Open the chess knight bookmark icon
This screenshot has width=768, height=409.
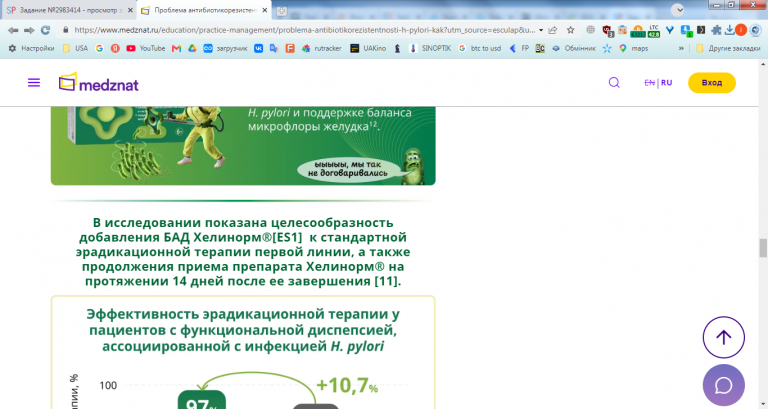click(398, 48)
